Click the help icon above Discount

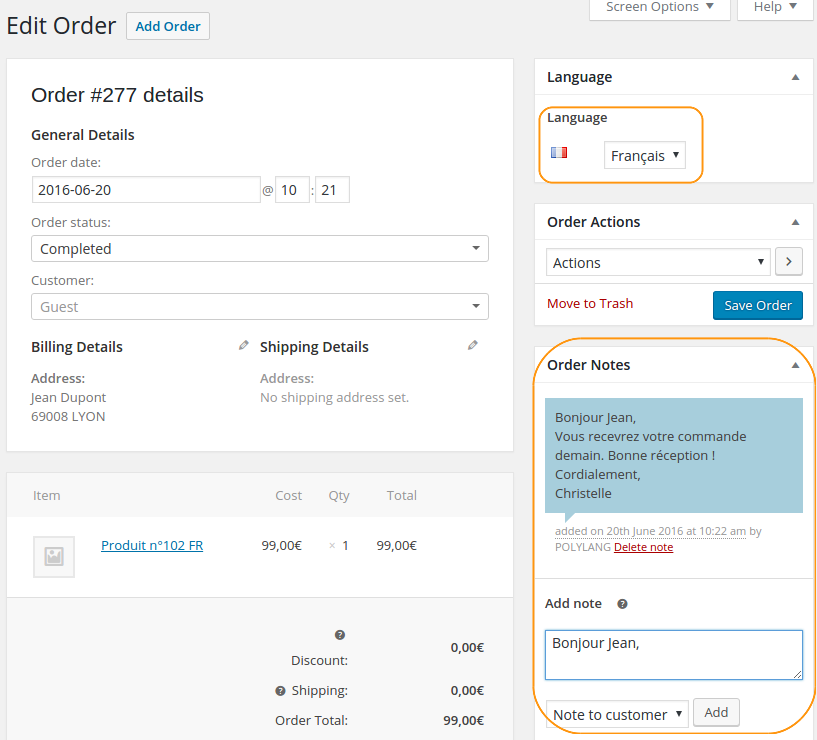(340, 635)
